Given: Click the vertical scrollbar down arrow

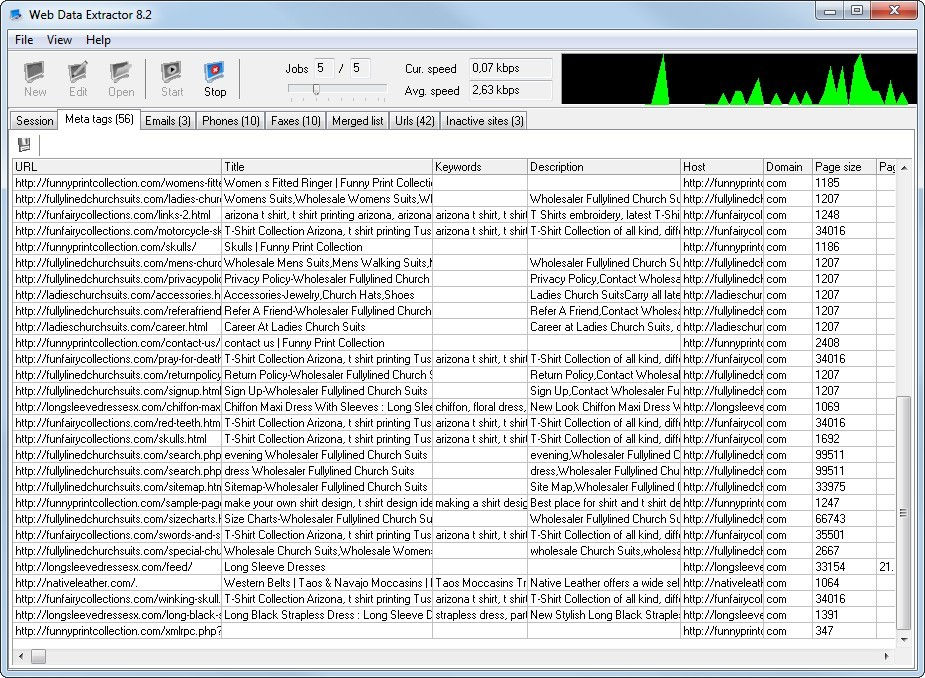Looking at the screenshot, I should click(x=904, y=640).
